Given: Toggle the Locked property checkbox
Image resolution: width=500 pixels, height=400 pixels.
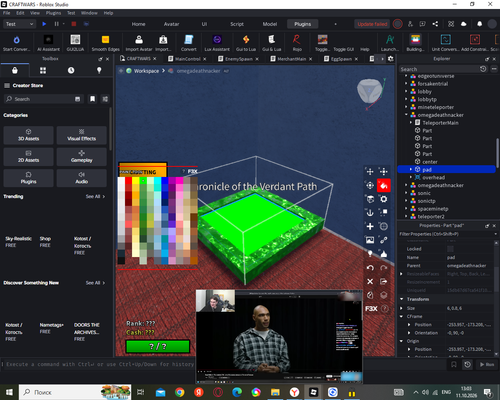Looking at the screenshot, I should coord(450,249).
